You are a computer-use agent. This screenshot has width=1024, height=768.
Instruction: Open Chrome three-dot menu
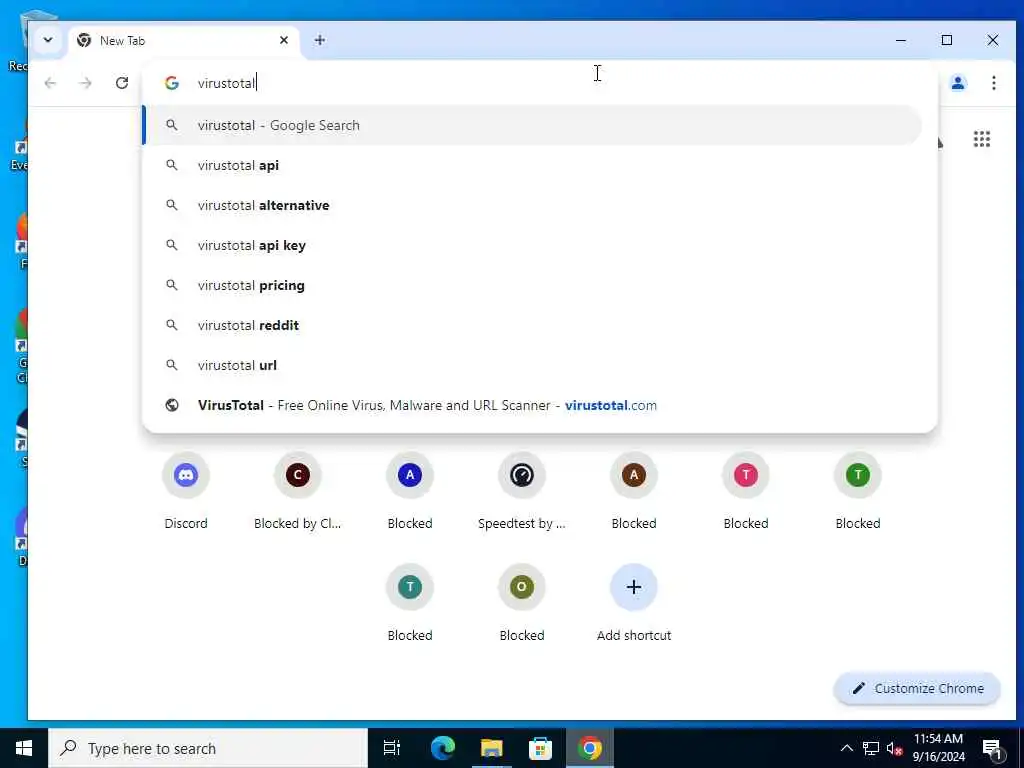point(993,83)
